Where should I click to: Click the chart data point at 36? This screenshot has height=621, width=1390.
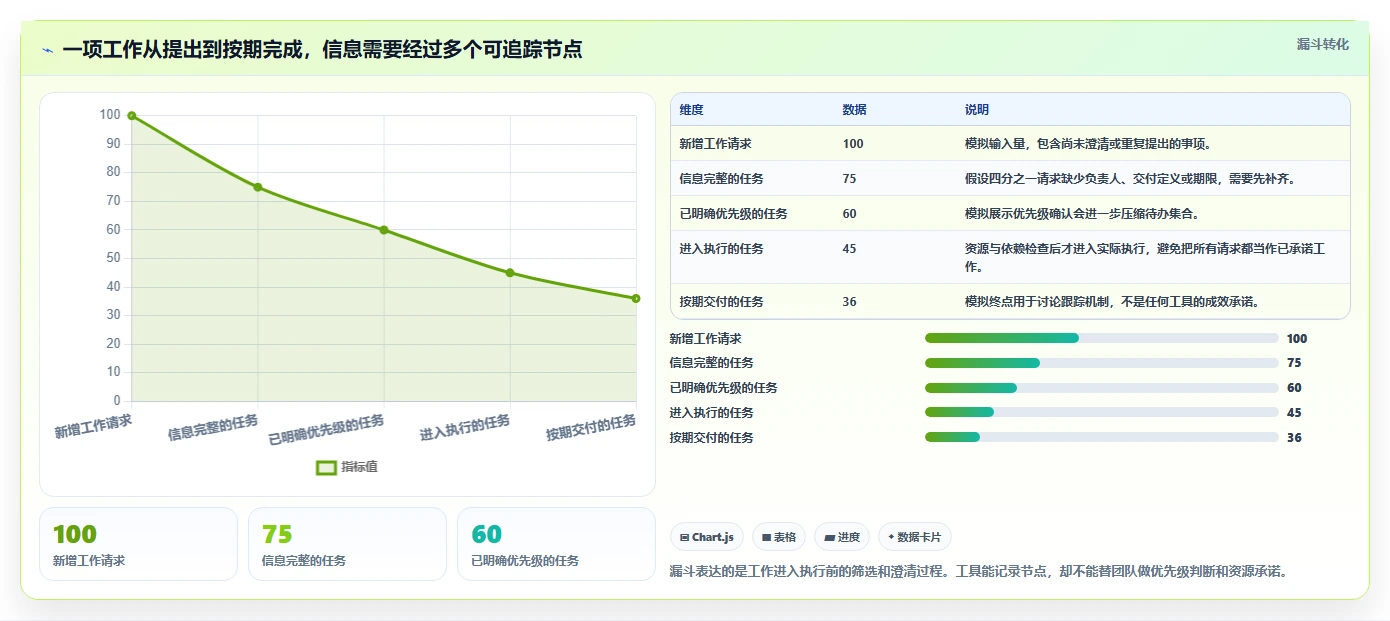coord(636,298)
